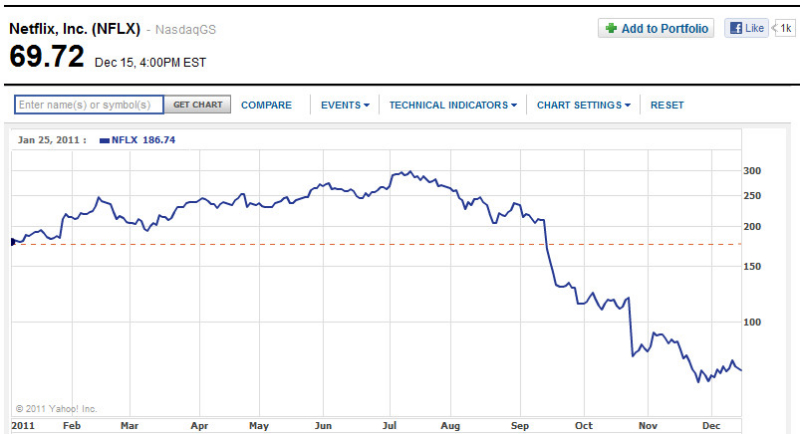Screen dimensions: 800x434
Task: Click in the symbol search input field
Action: 89,105
